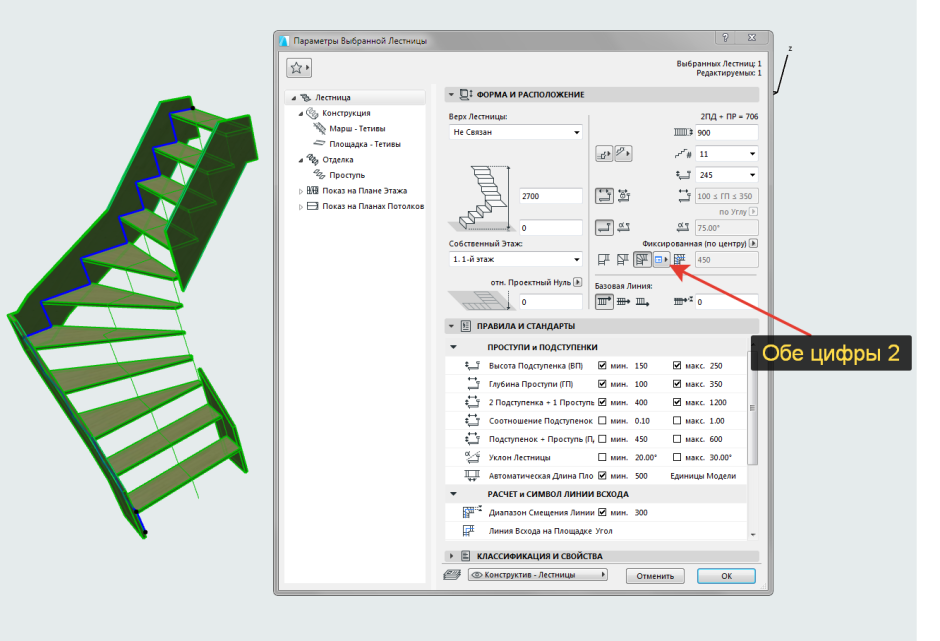This screenshot has height=641, width=940.
Task: Collapse the ПРОСТУПИ и ПОДСТУПЕНКИ group
Action: (453, 347)
